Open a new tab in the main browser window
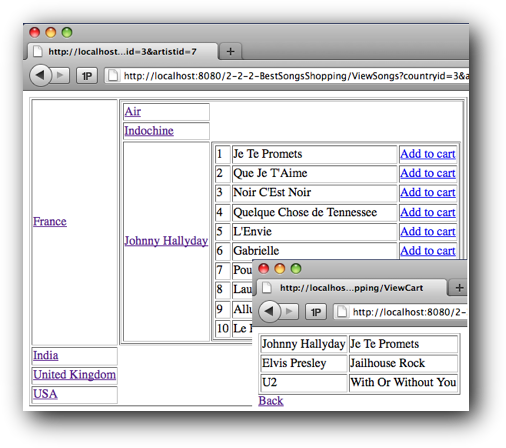Viewport: 506px width, 448px height. point(230,52)
